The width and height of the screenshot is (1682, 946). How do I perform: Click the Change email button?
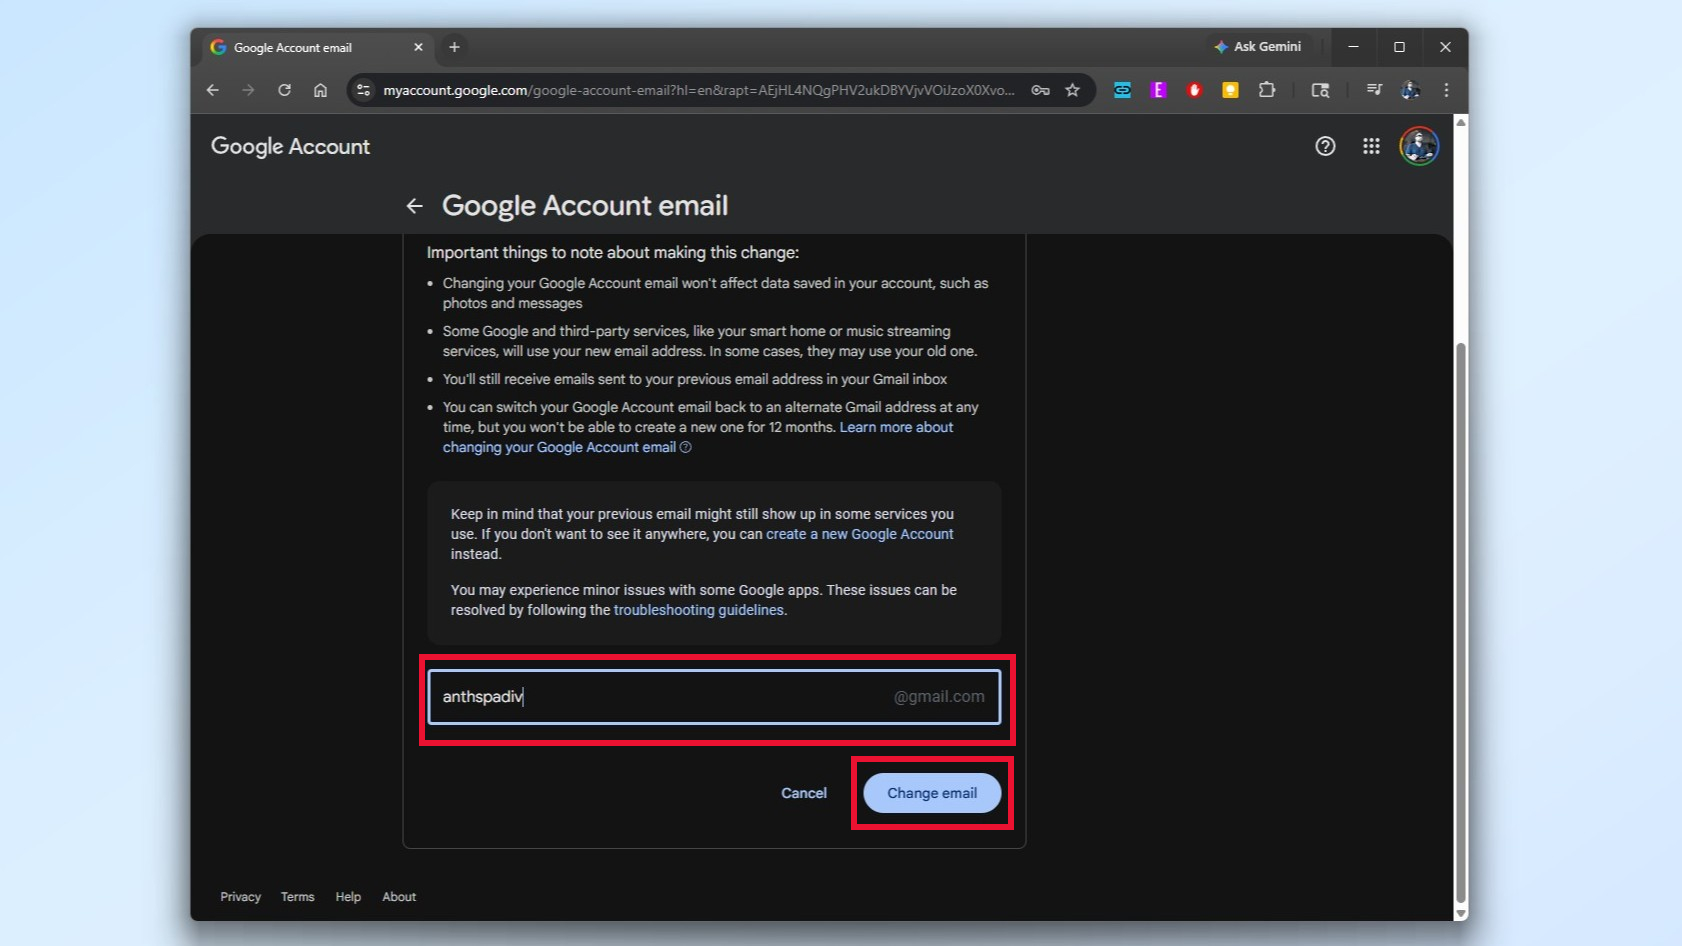[932, 792]
